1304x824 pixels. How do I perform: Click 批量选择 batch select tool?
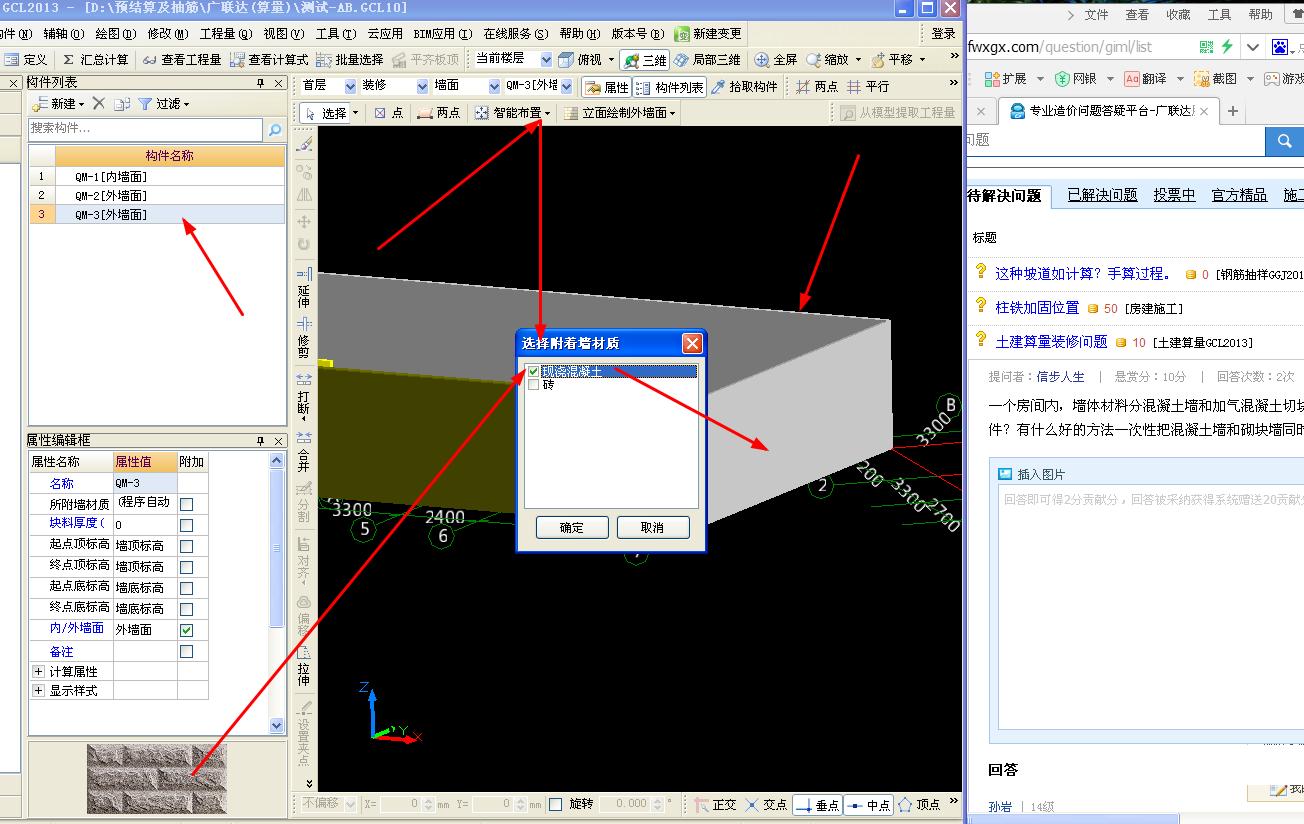coord(351,60)
